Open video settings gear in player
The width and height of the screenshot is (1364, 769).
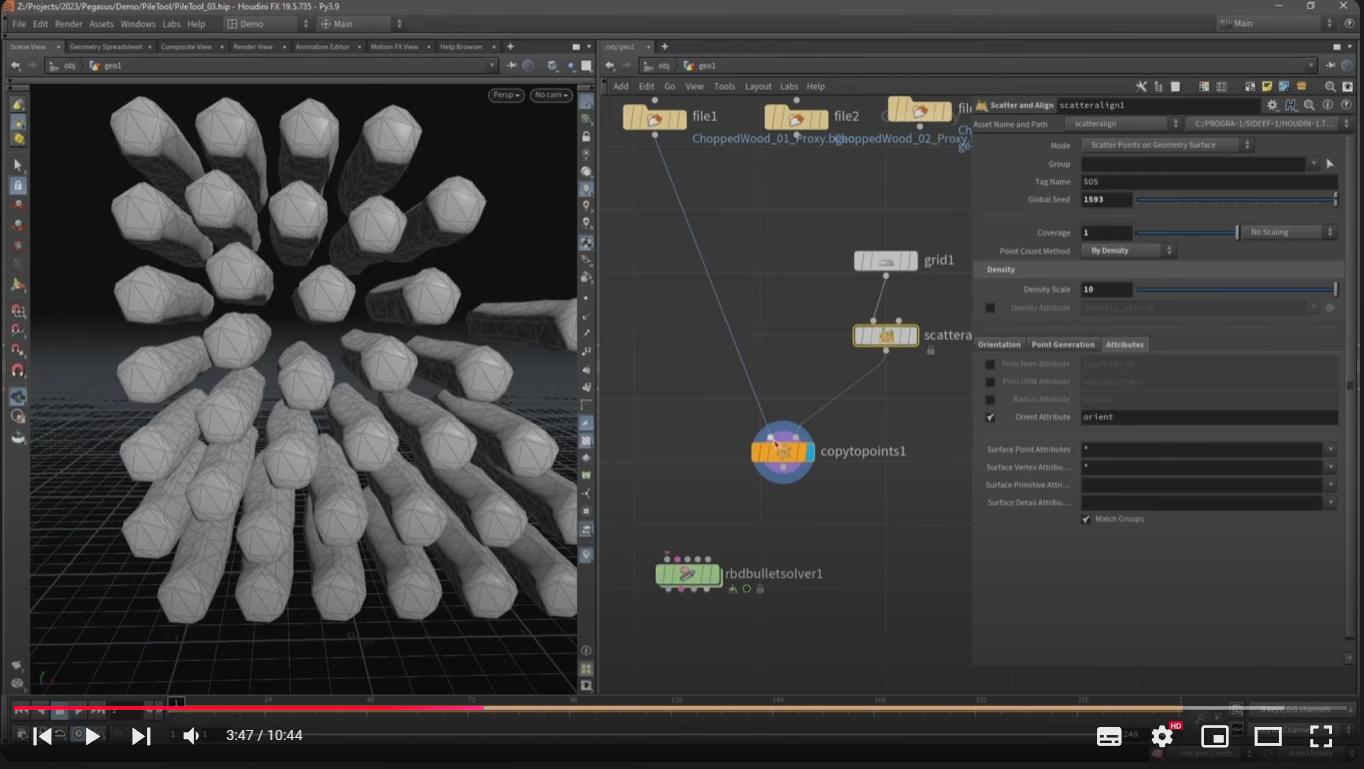coord(1162,737)
